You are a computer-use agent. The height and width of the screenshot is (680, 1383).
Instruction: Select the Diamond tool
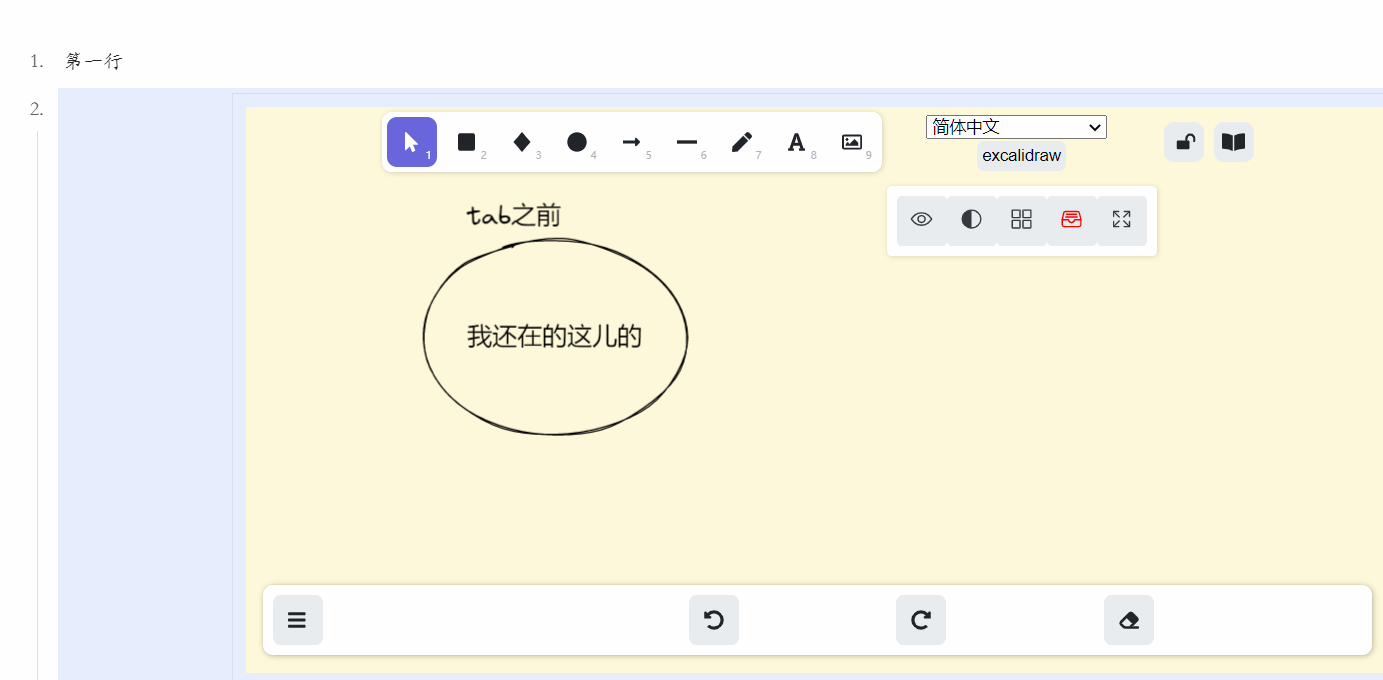523,142
